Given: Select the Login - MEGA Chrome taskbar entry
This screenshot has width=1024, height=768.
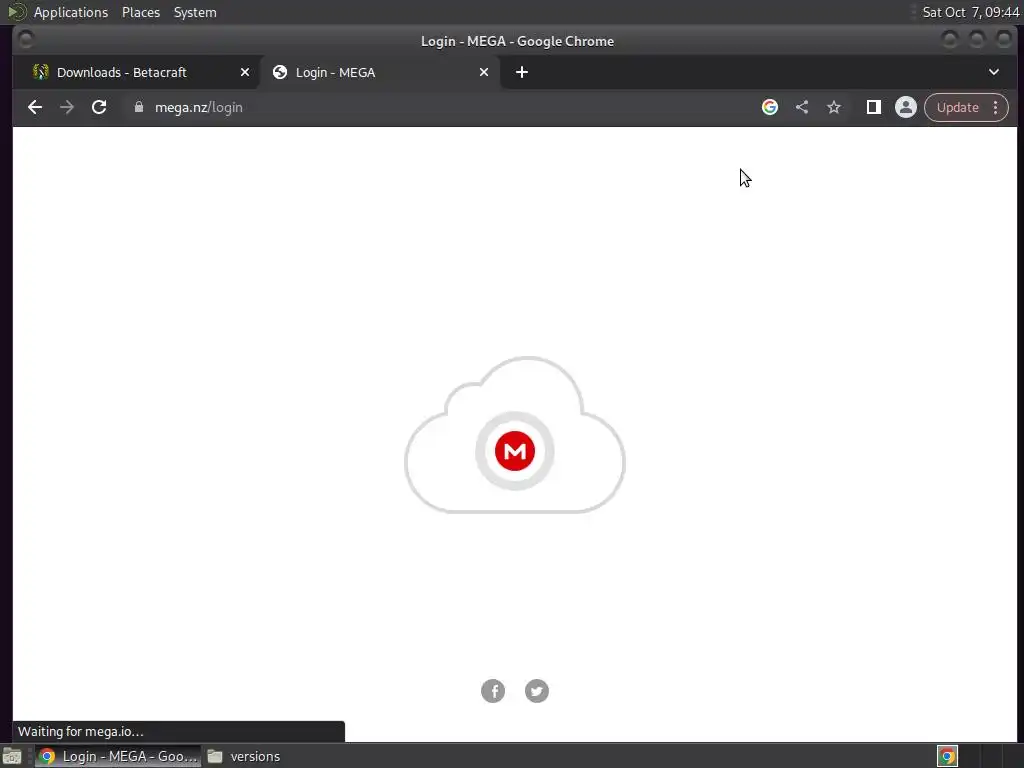Looking at the screenshot, I should [118, 756].
